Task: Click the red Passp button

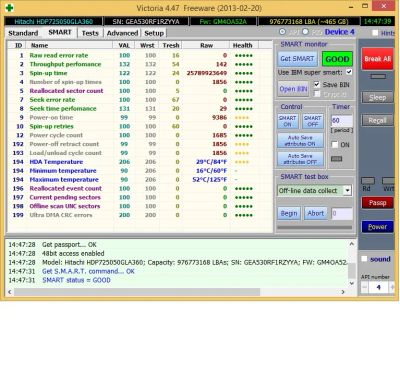Action: coord(377,203)
